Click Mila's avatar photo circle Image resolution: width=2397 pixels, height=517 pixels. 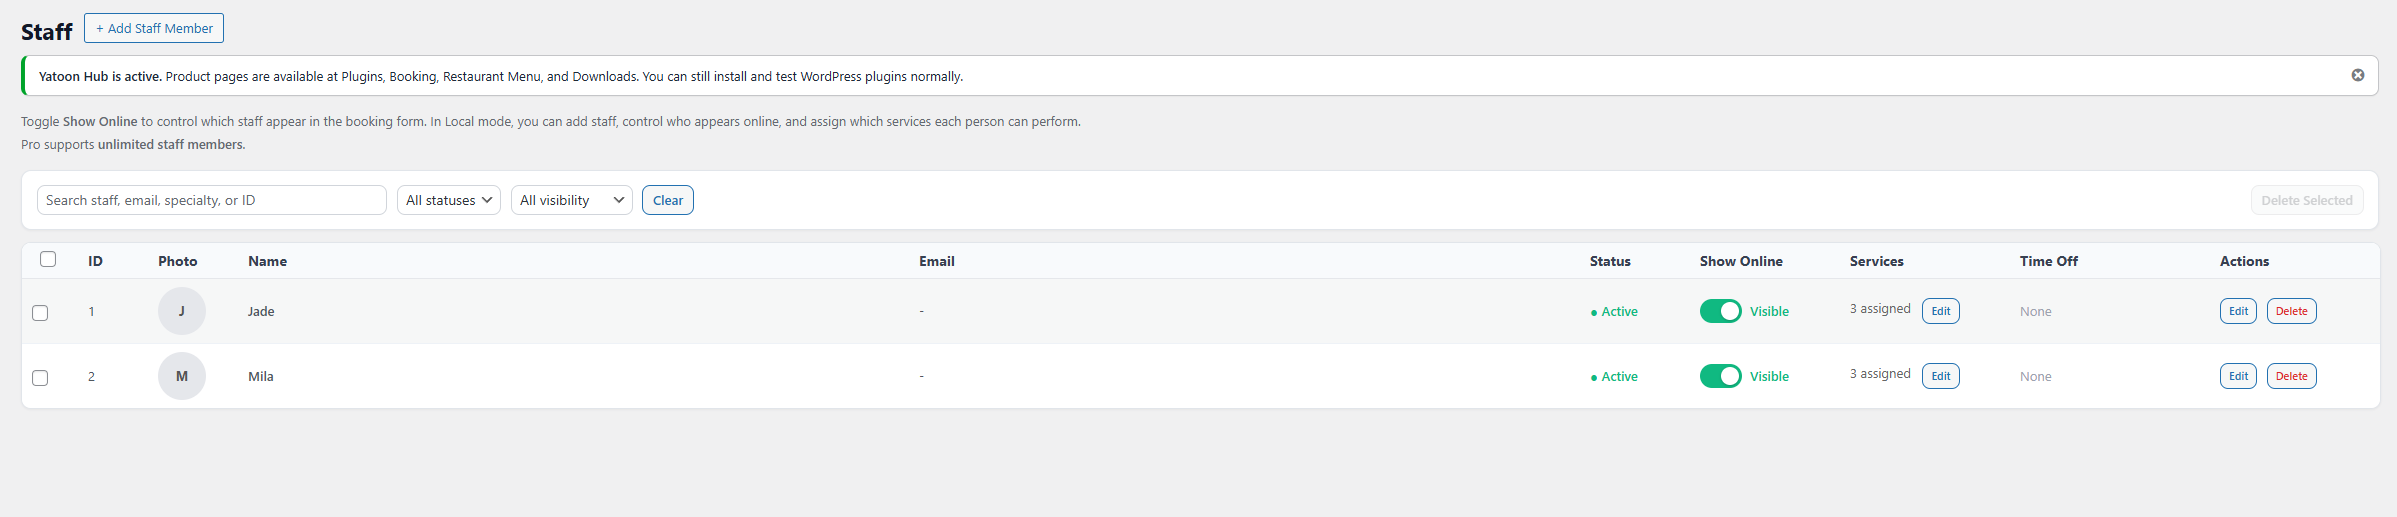(x=182, y=376)
